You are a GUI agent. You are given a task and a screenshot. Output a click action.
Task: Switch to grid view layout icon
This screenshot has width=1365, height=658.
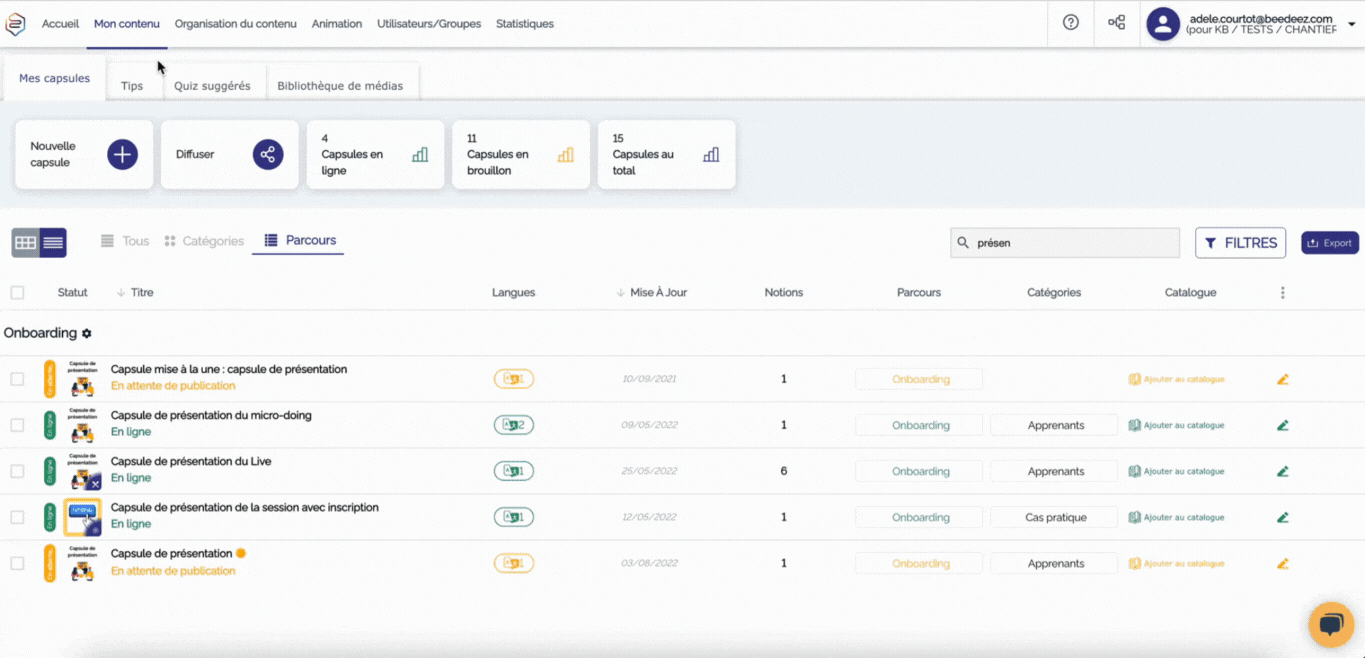tap(26, 243)
